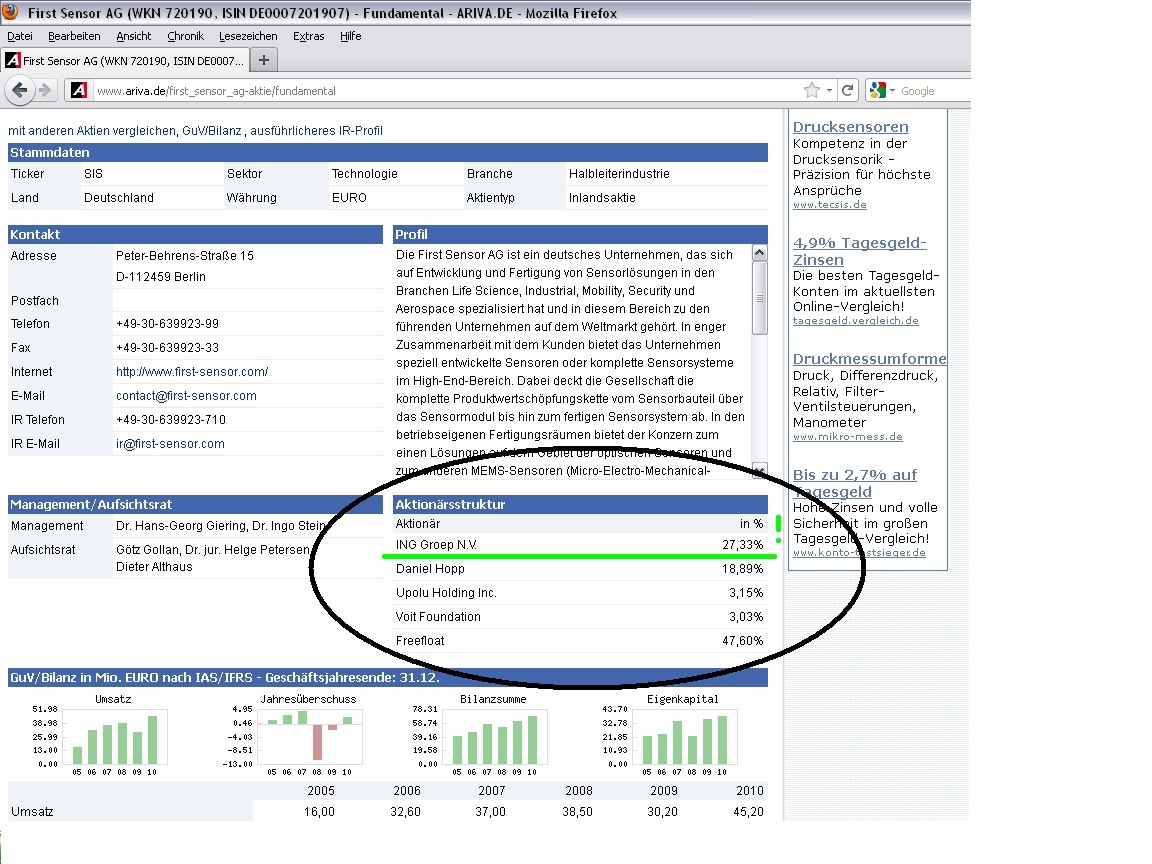
Task: Click the ir@first-sensor.com email link
Action: [170, 444]
